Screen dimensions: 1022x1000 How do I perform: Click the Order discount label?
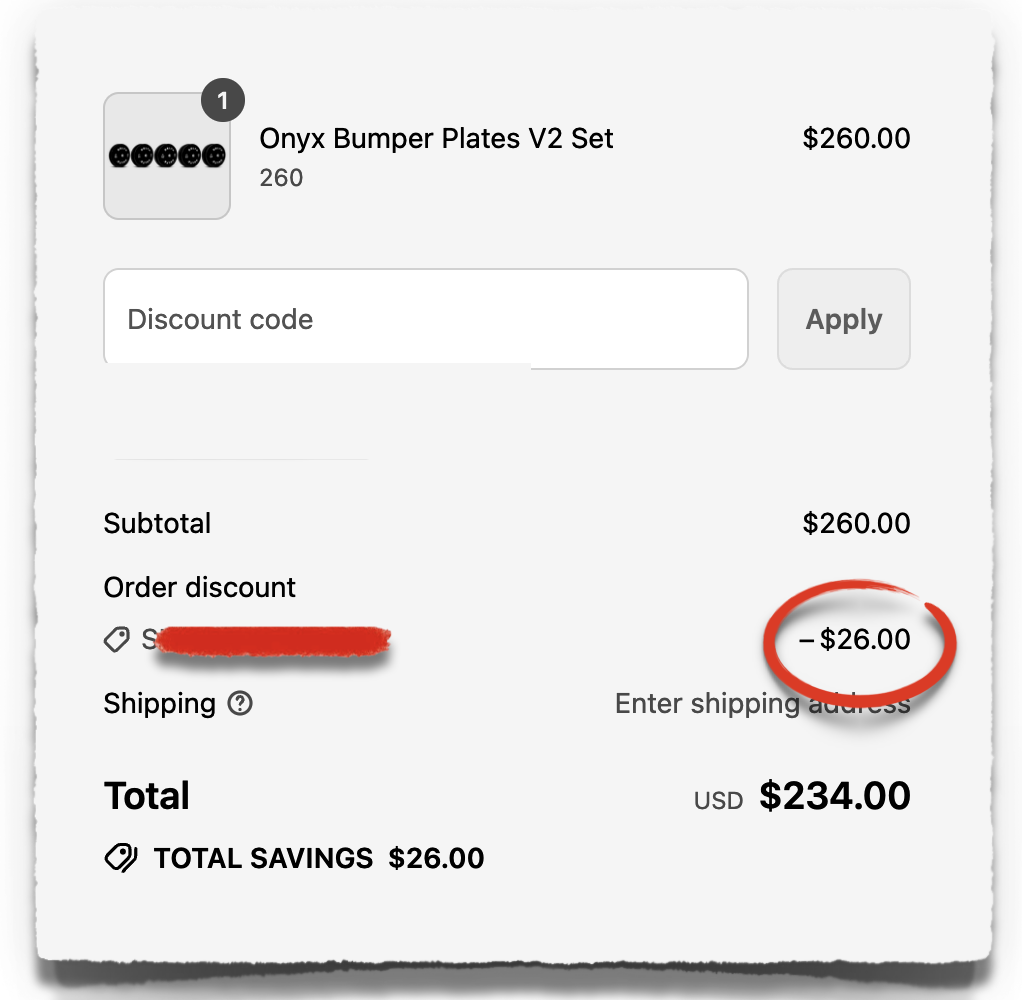[199, 587]
